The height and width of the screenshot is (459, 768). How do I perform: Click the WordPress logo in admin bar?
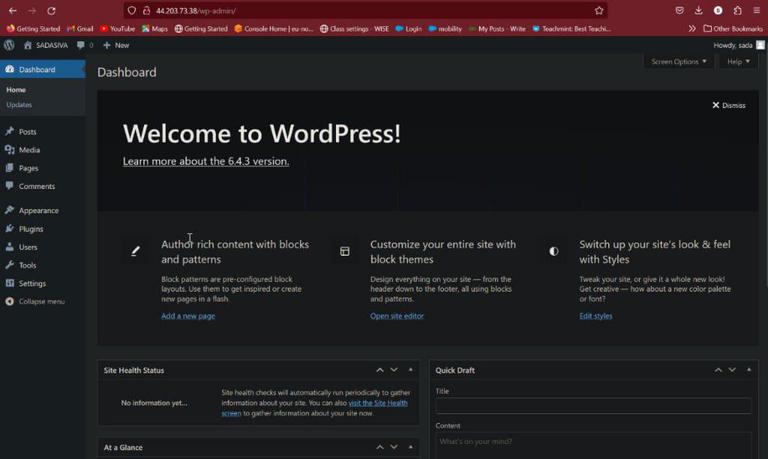(x=9, y=45)
